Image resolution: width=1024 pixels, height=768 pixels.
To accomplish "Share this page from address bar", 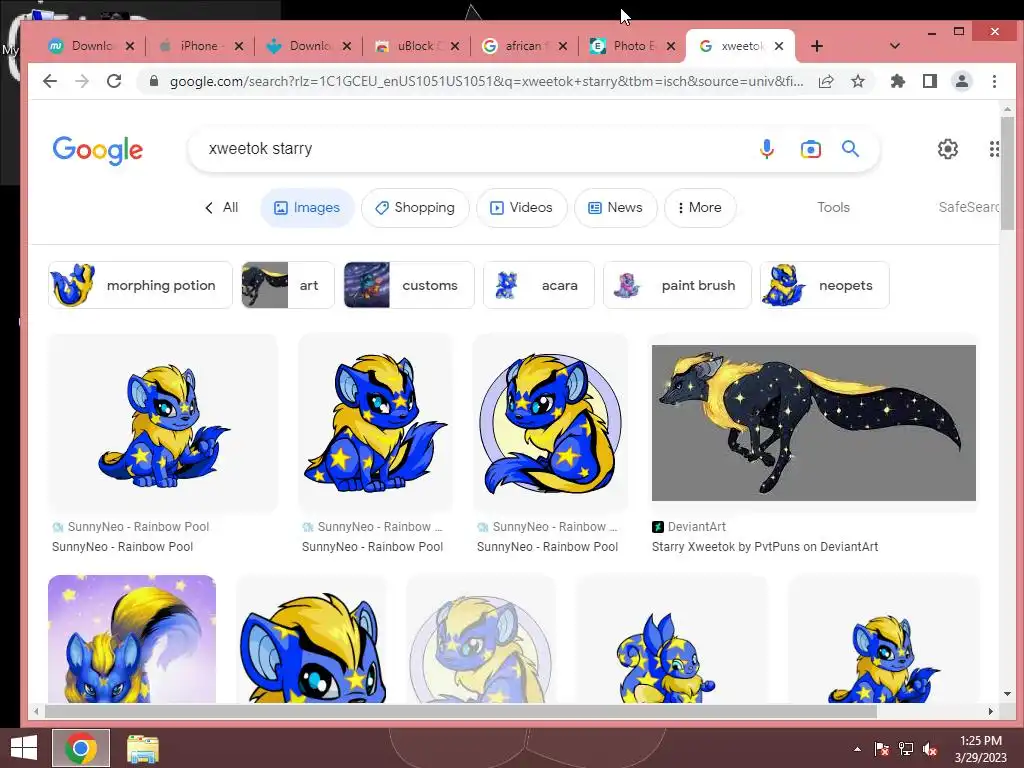I will point(826,81).
